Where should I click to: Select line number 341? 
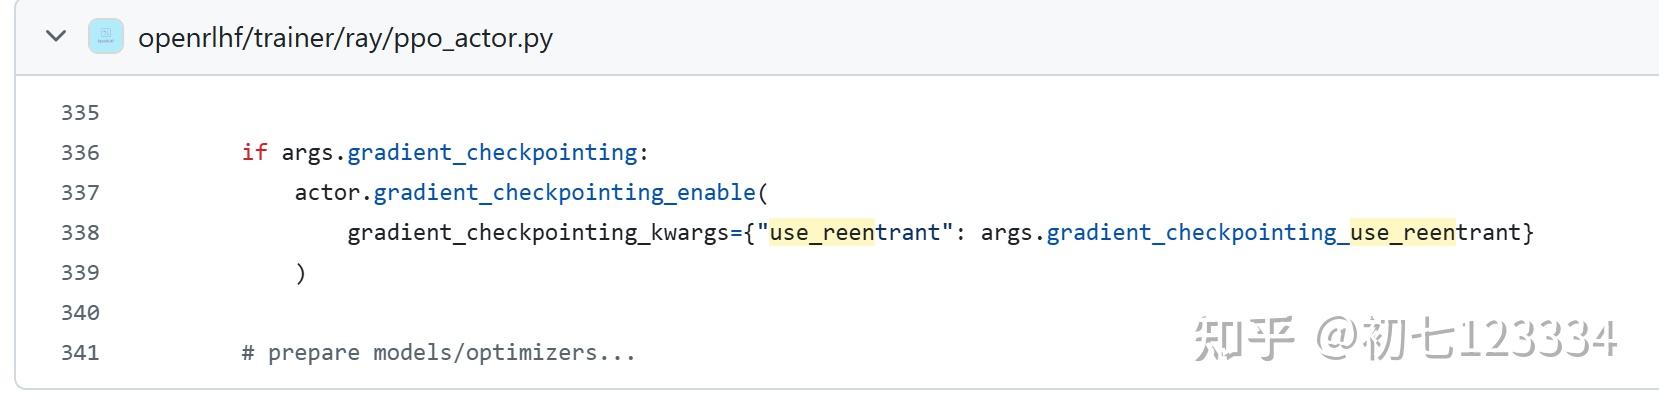80,353
